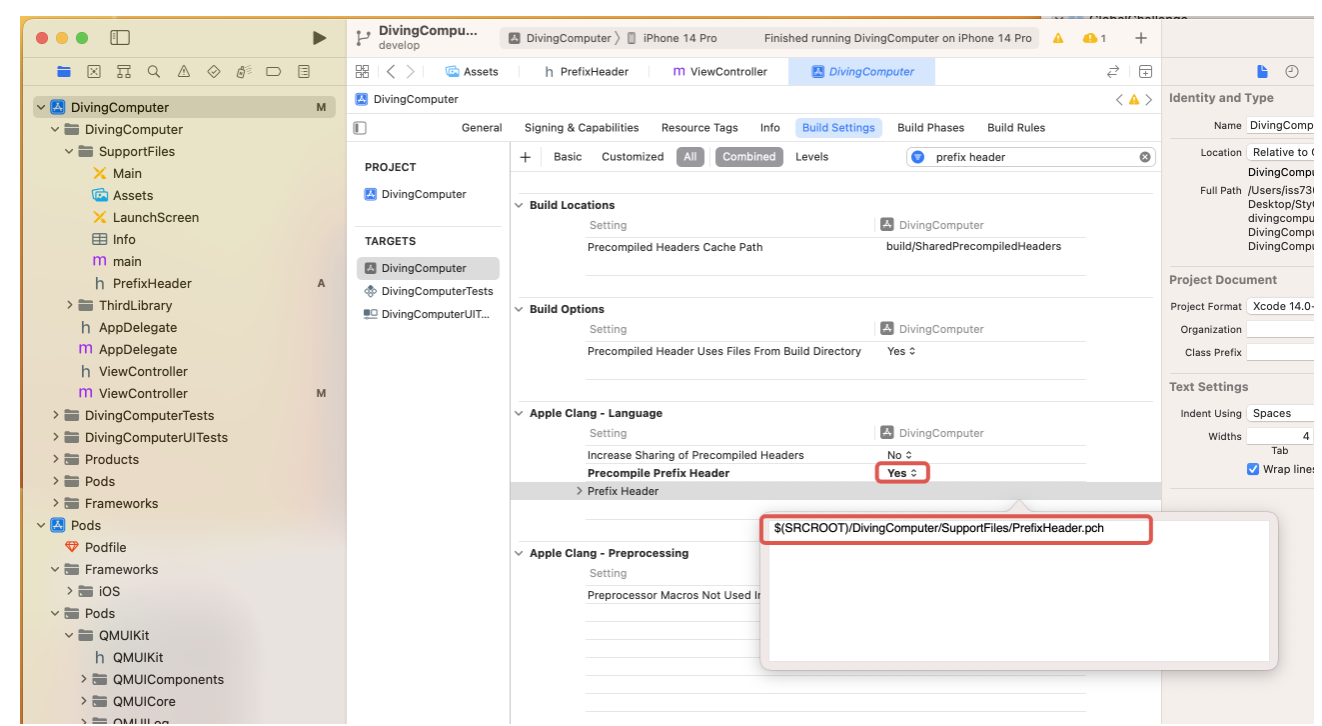Collapse the Build Options section
The height and width of the screenshot is (726, 1322).
(x=519, y=309)
